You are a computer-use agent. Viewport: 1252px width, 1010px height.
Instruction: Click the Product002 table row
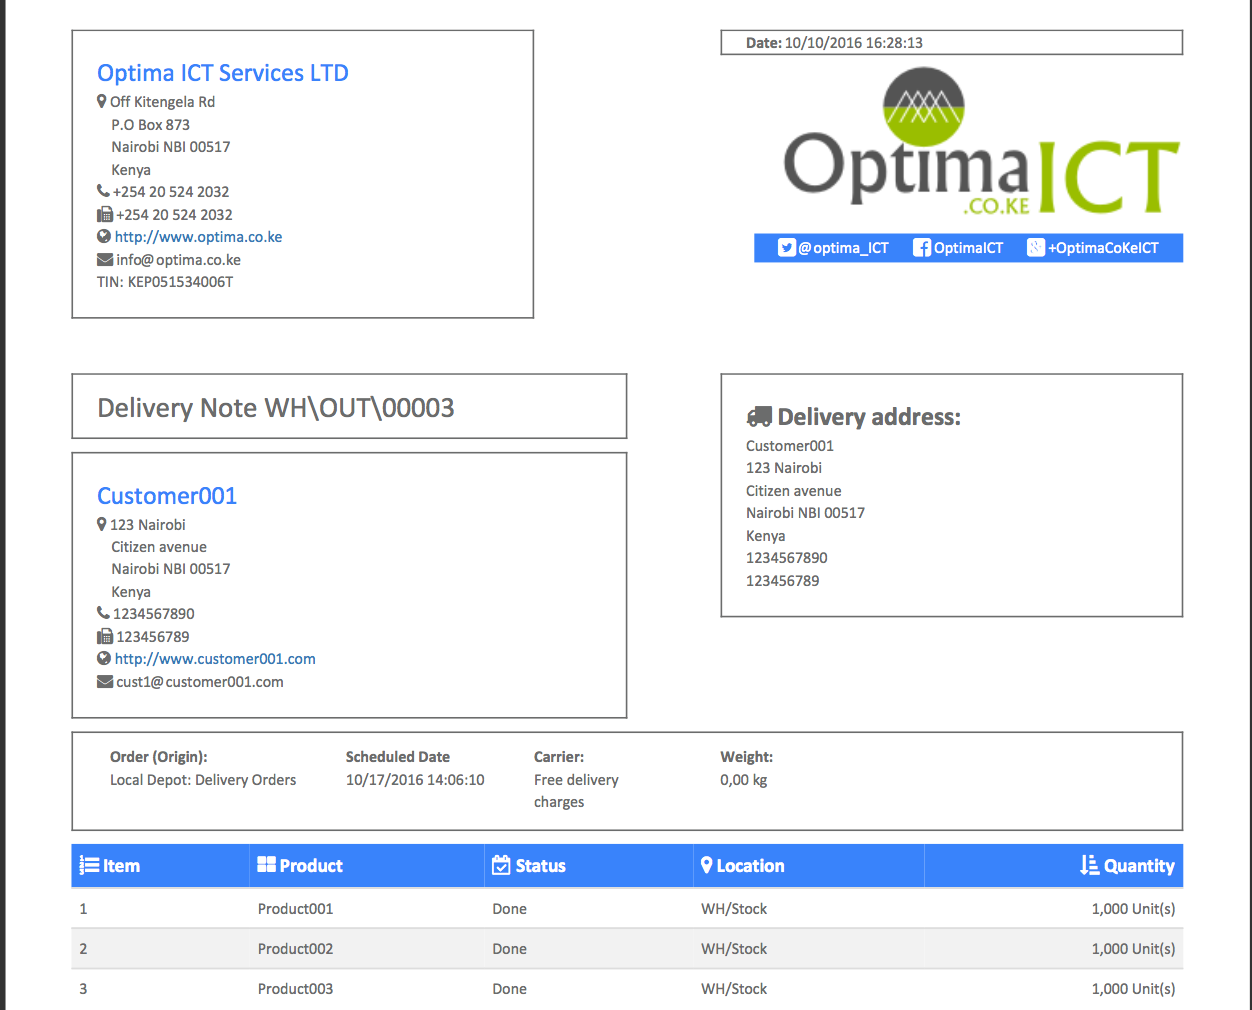(627, 949)
